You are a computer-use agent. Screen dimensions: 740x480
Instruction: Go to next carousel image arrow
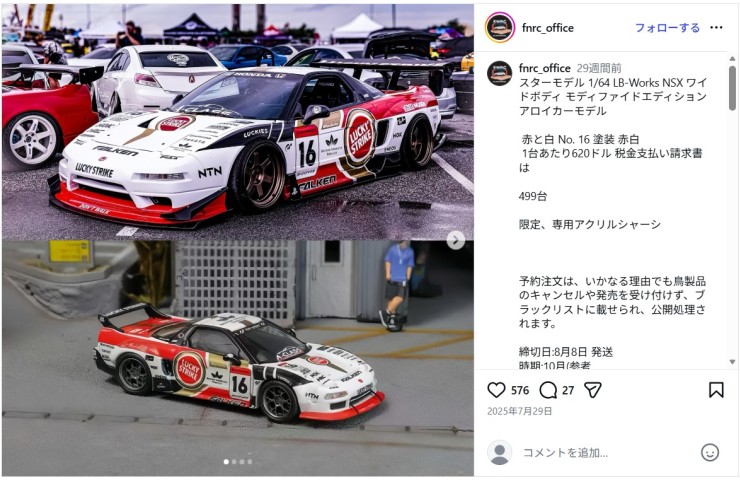tap(455, 240)
